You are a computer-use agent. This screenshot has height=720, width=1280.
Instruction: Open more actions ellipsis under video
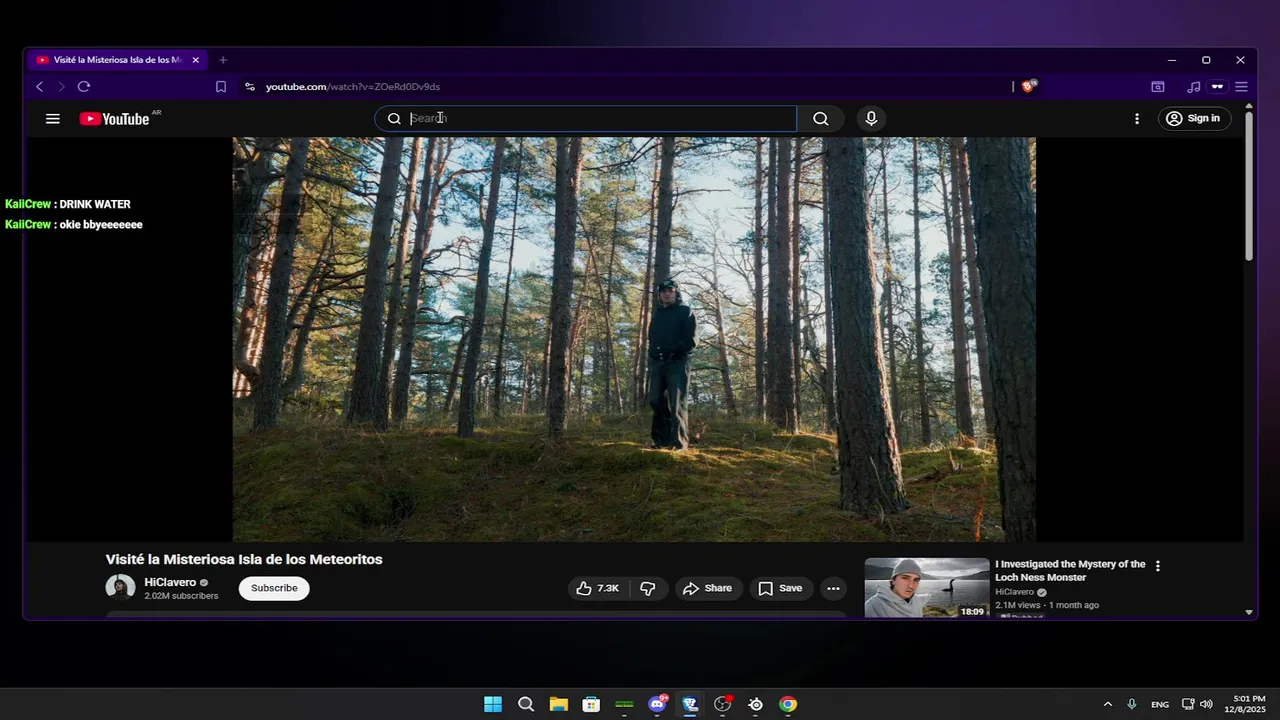pyautogui.click(x=833, y=588)
